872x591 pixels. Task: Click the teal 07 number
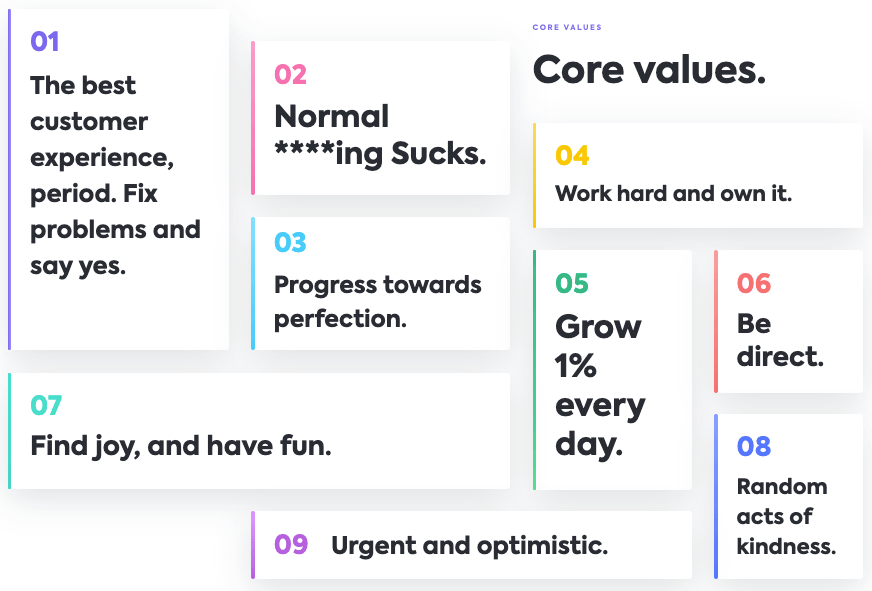(x=46, y=405)
